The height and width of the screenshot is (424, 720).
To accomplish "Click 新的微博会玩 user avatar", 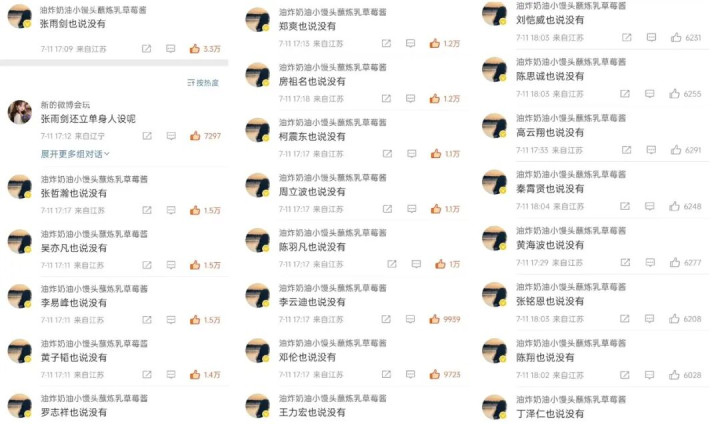I will pos(20,112).
